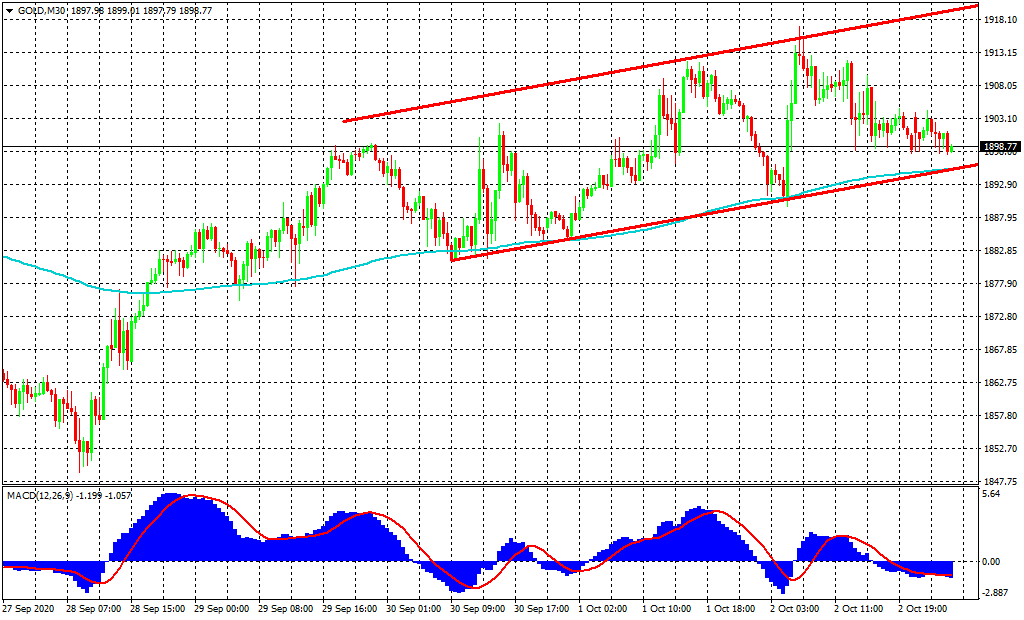The image size is (1024, 620).
Task: Select the 1 Oct 10:00 time label
Action: (666, 608)
